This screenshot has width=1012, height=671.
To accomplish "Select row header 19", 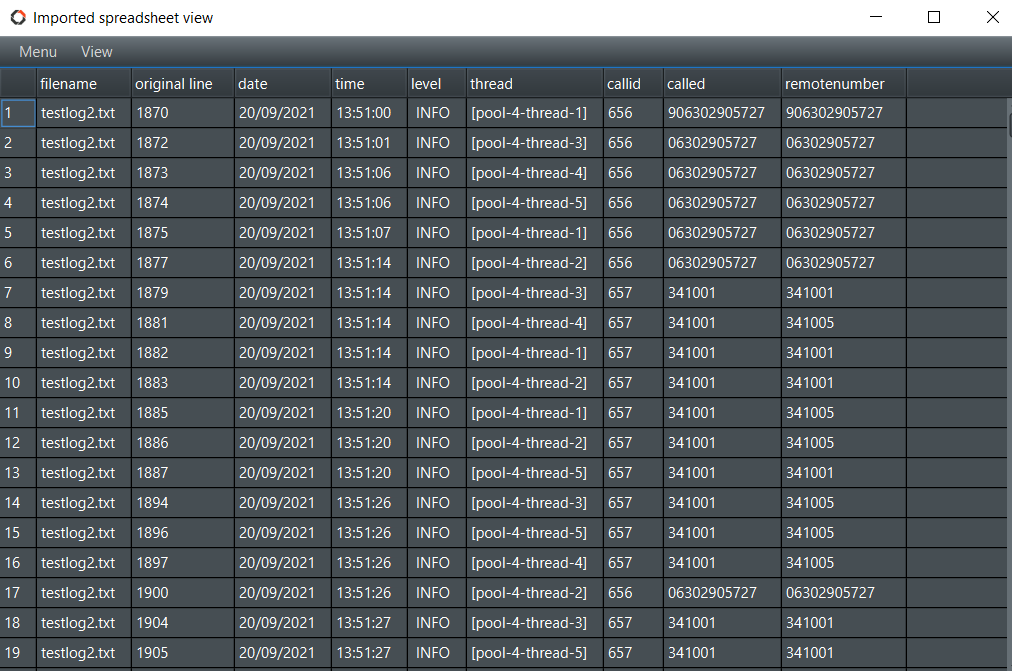I will pyautogui.click(x=18, y=653).
